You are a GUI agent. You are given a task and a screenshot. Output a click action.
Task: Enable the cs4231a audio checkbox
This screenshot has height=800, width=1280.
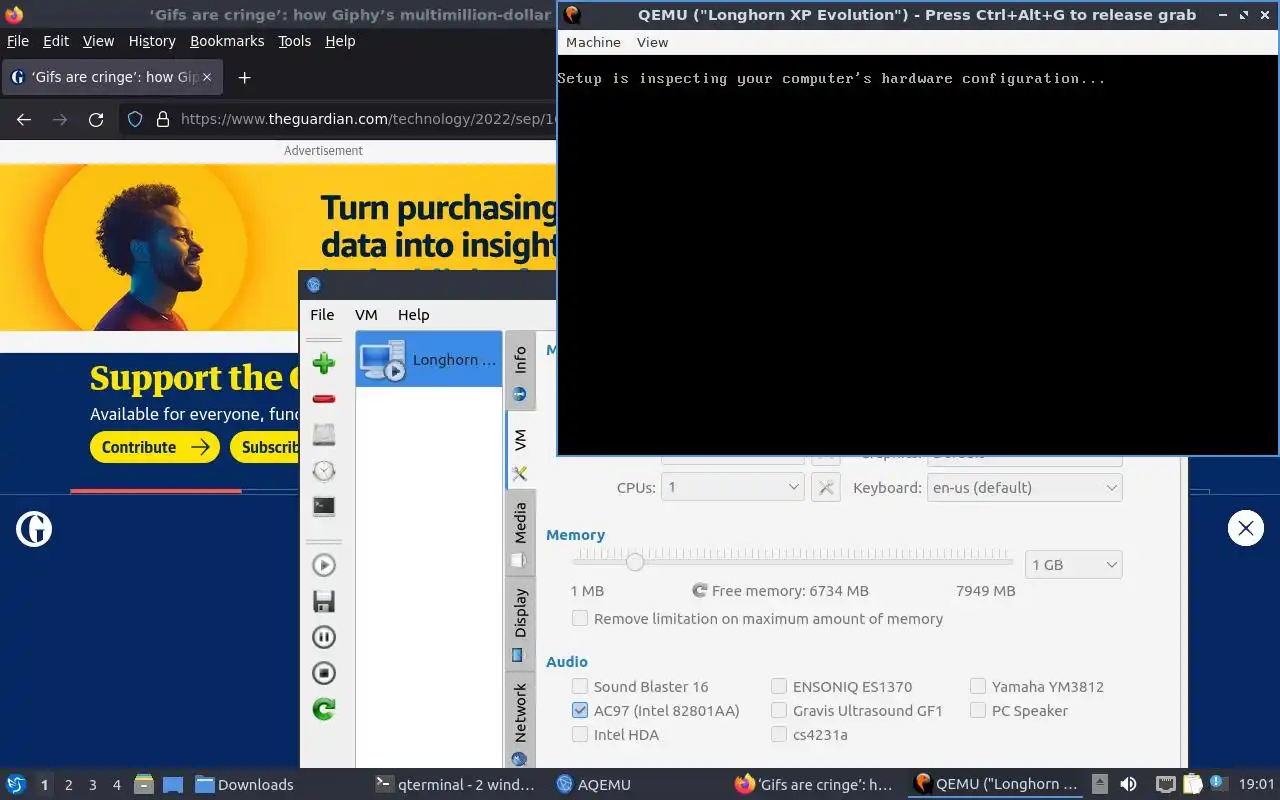pos(779,734)
